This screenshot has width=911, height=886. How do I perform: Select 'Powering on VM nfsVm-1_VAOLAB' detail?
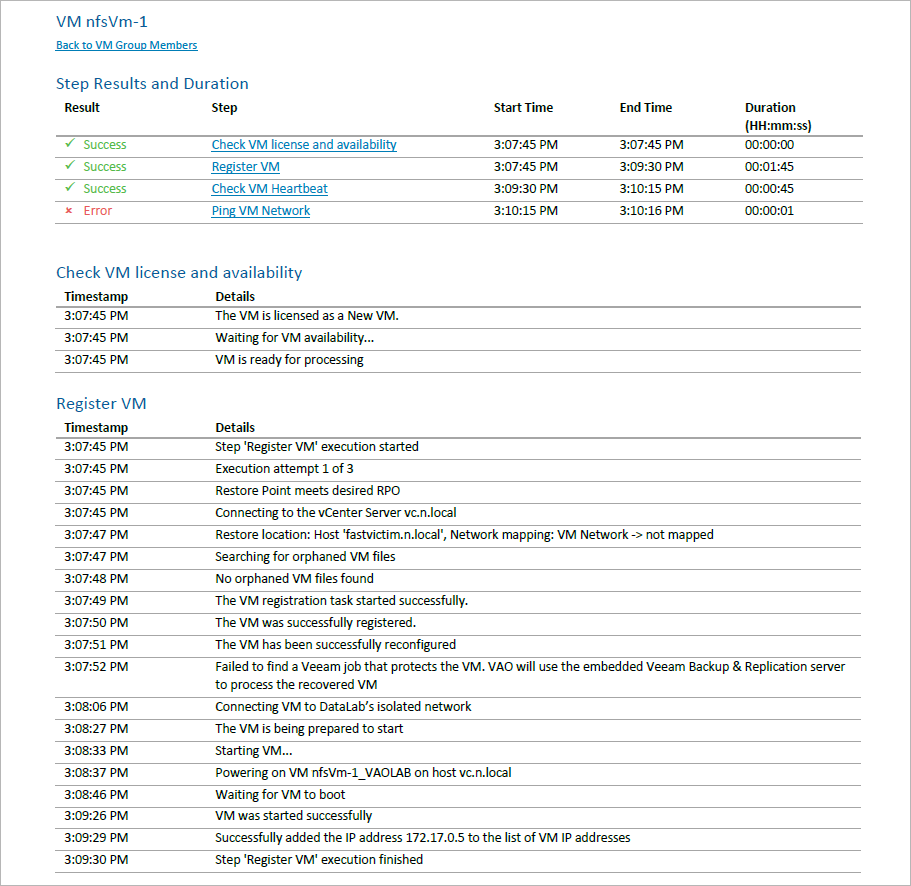click(x=363, y=773)
